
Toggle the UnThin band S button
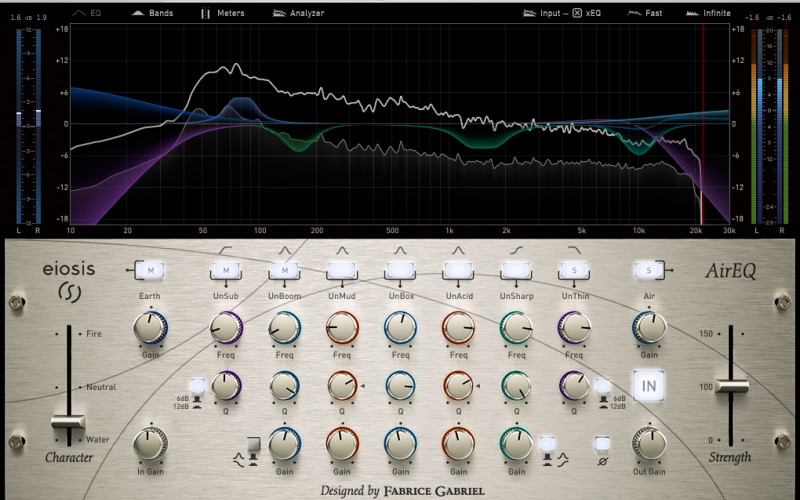click(x=574, y=270)
